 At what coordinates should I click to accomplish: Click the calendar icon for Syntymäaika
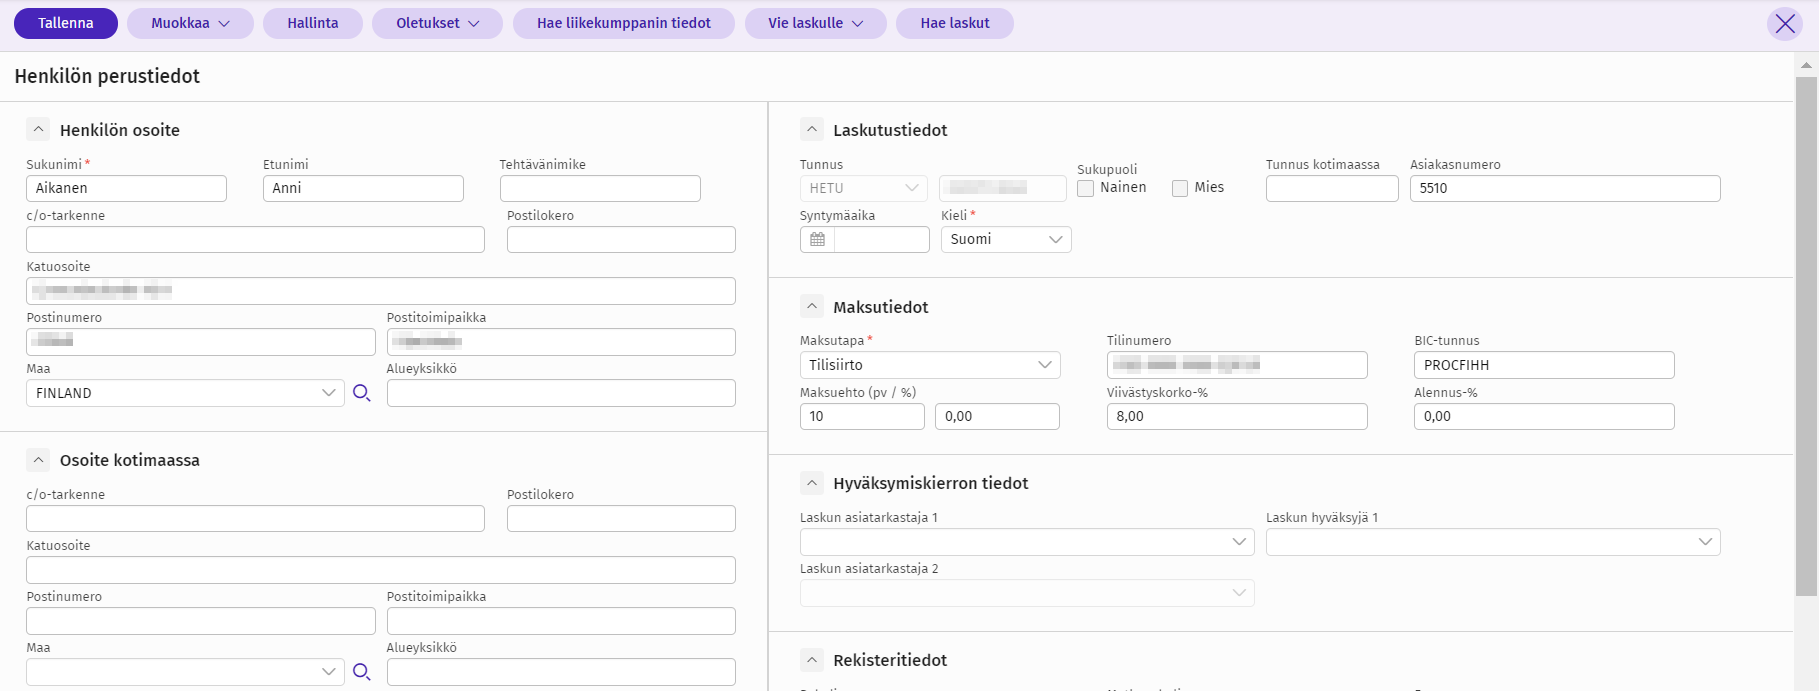[817, 240]
